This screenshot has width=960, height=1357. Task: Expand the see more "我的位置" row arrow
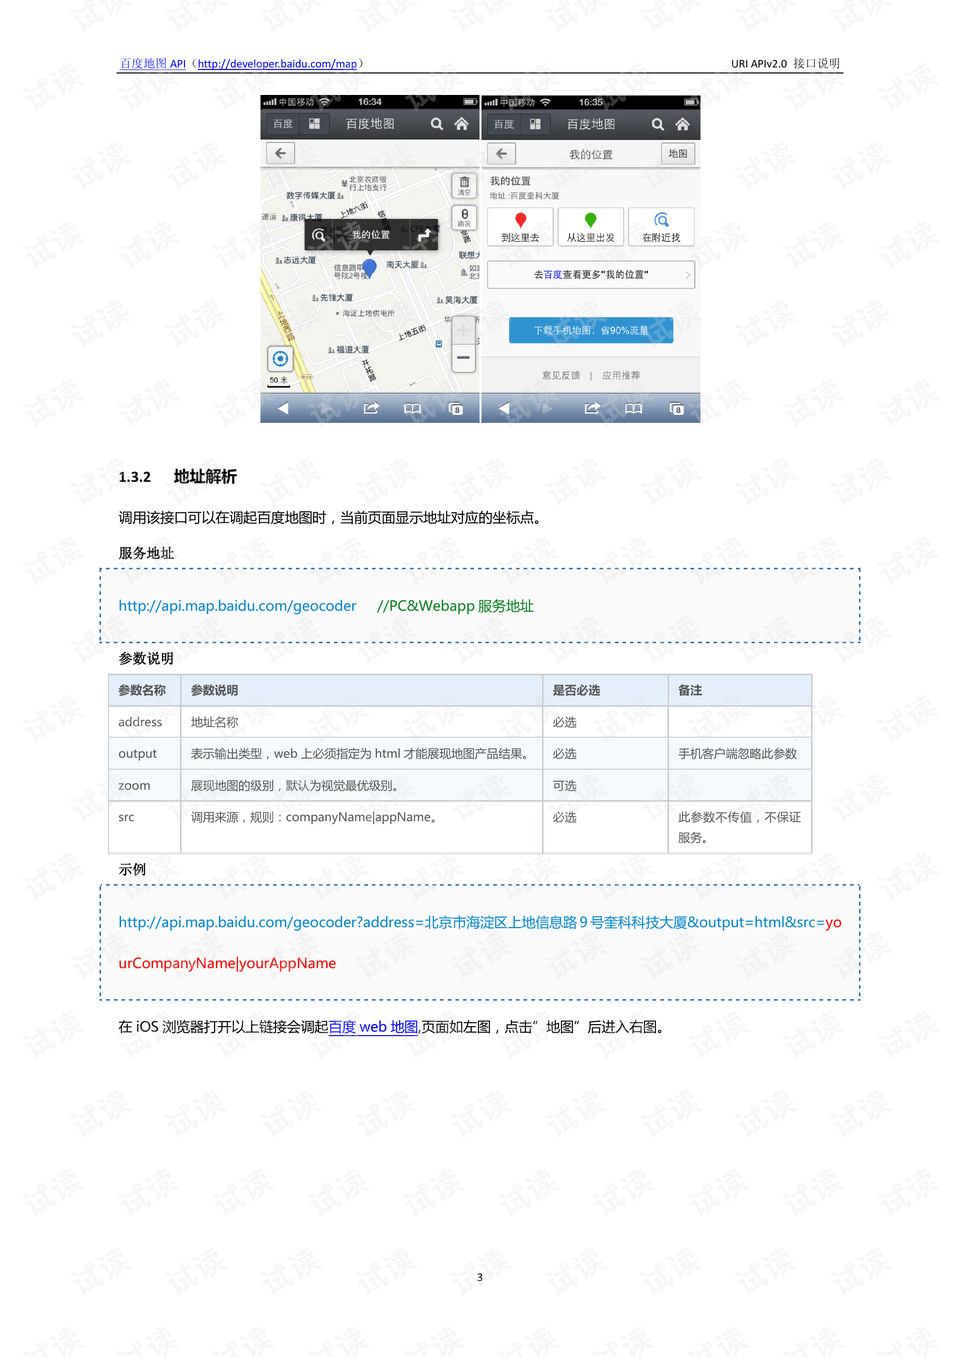click(688, 274)
